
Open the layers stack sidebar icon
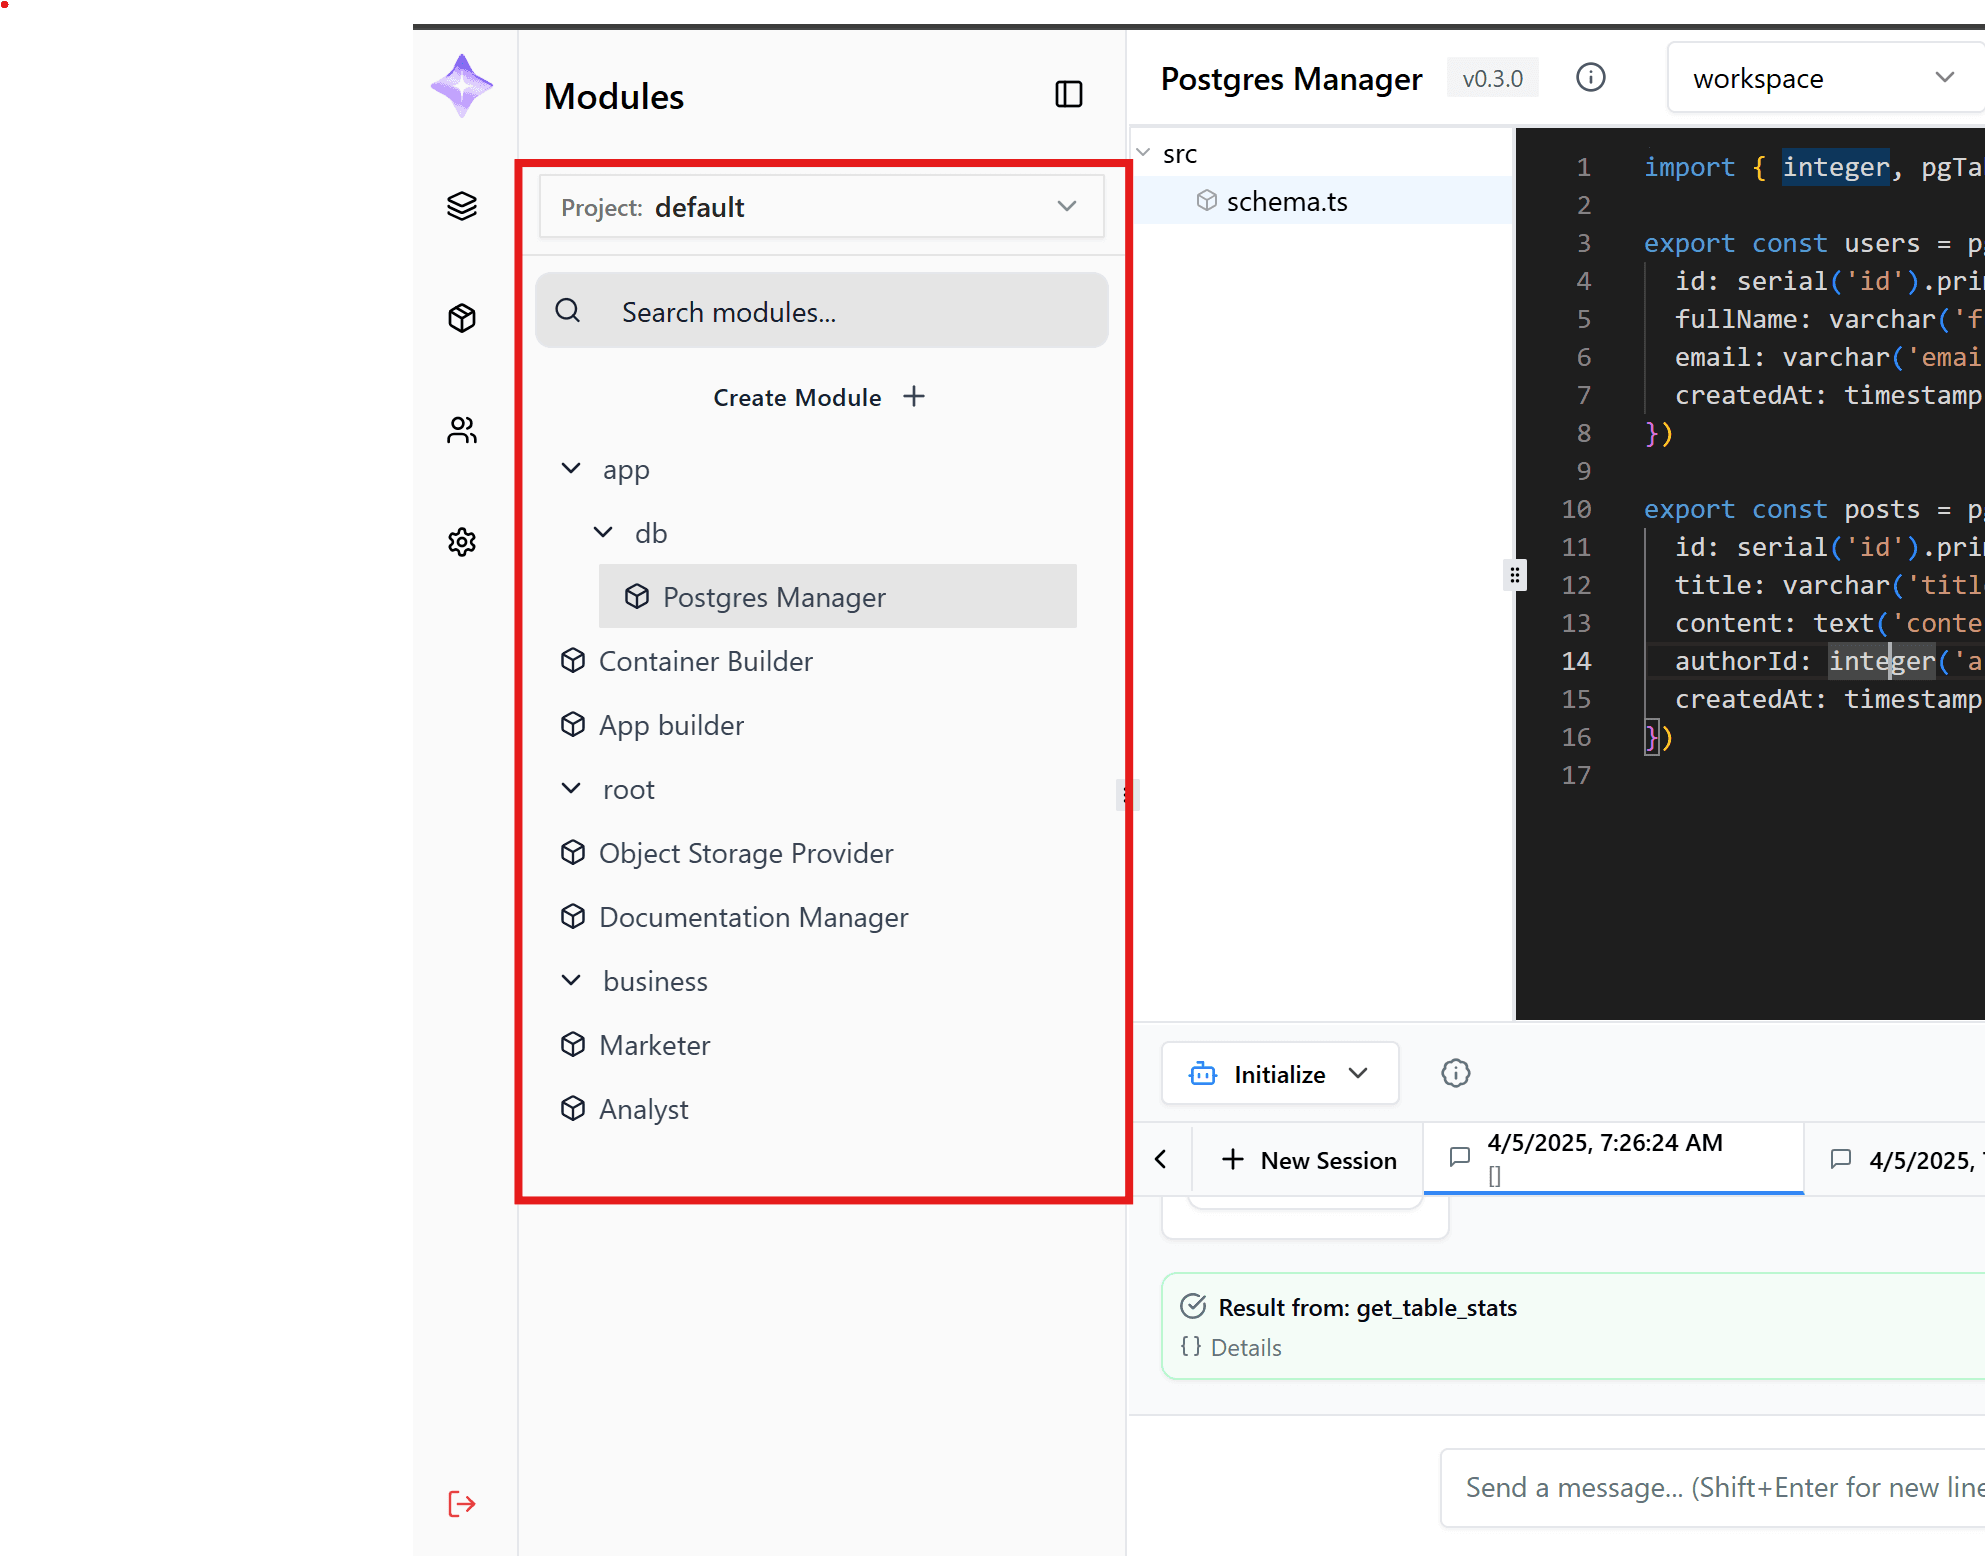pos(461,206)
